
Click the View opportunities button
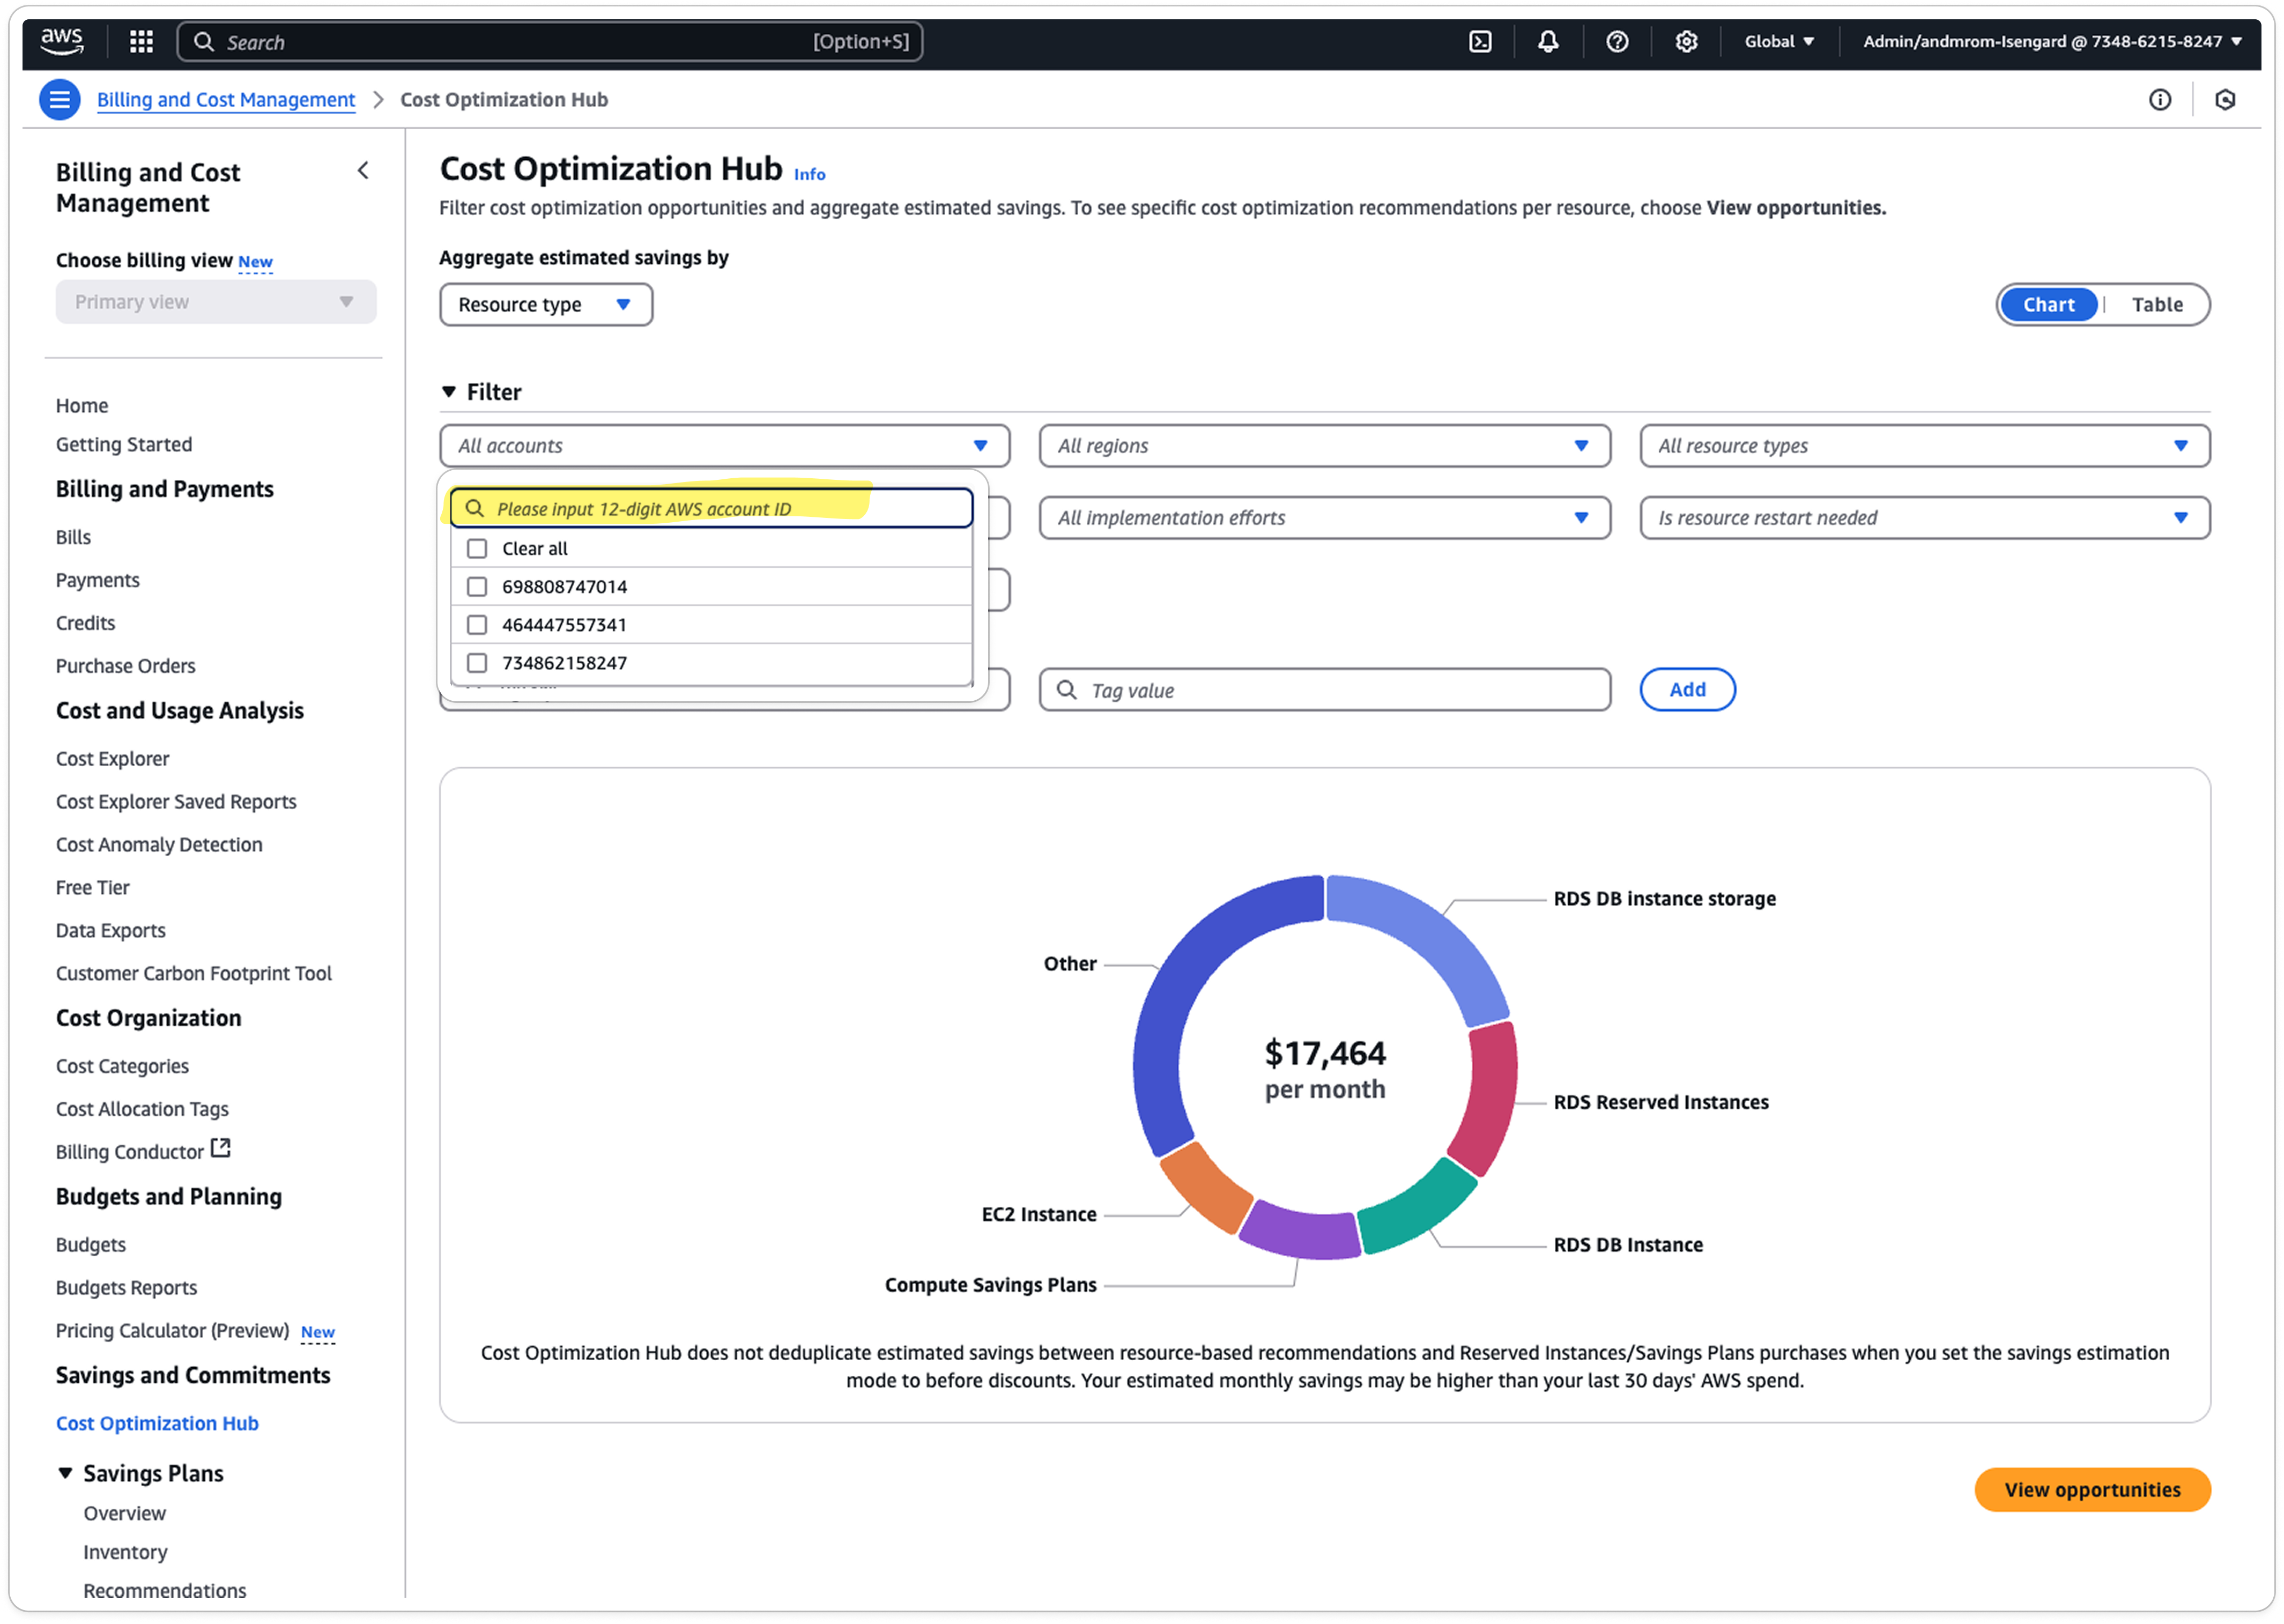(x=2091, y=1490)
